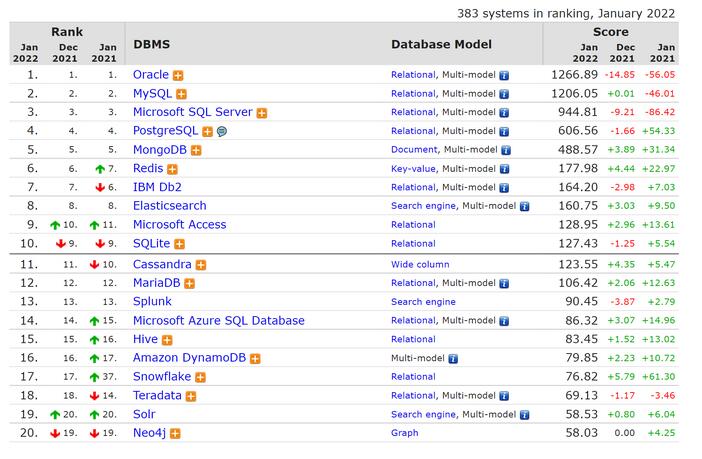
Task: Click the info icon in Microsoft SQL Server row
Action: coord(504,113)
